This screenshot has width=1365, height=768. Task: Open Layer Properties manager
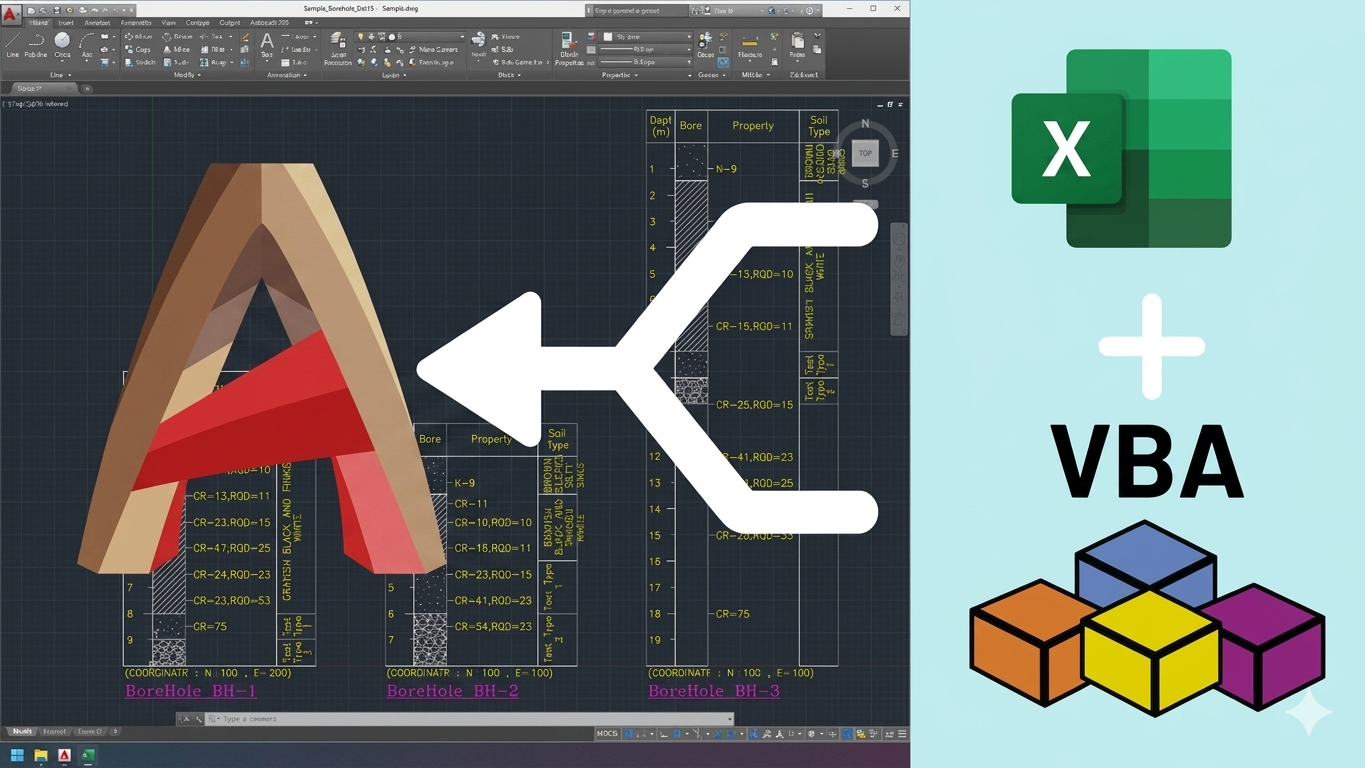338,47
